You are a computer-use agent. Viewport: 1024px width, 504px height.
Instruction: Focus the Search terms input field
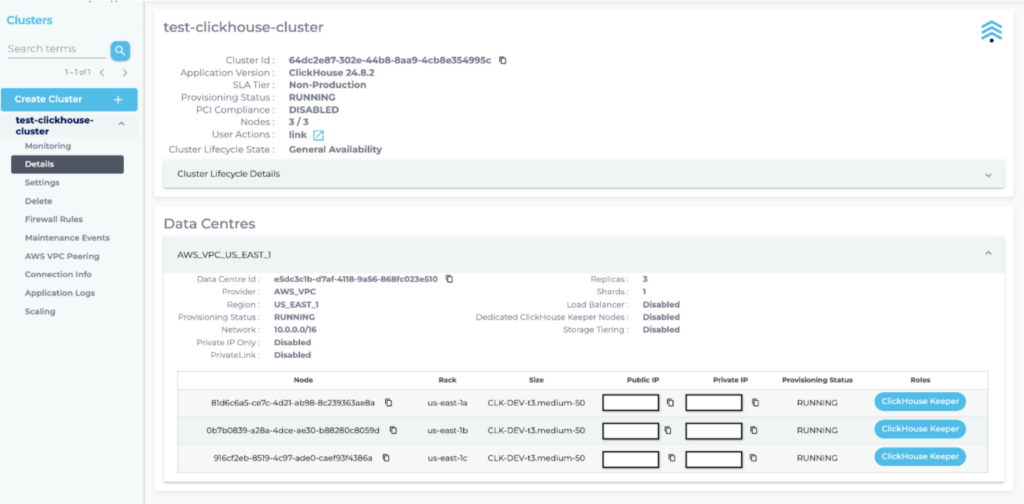[56, 50]
